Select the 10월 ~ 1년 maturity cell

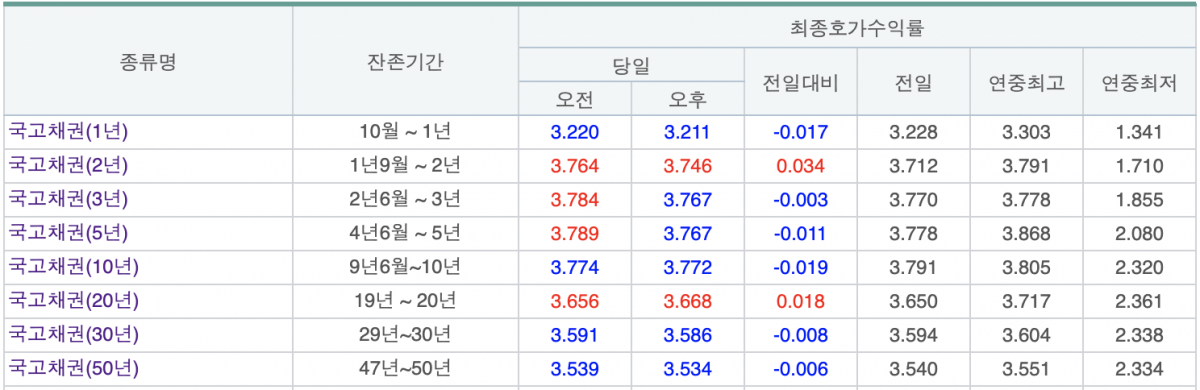[x=405, y=131]
